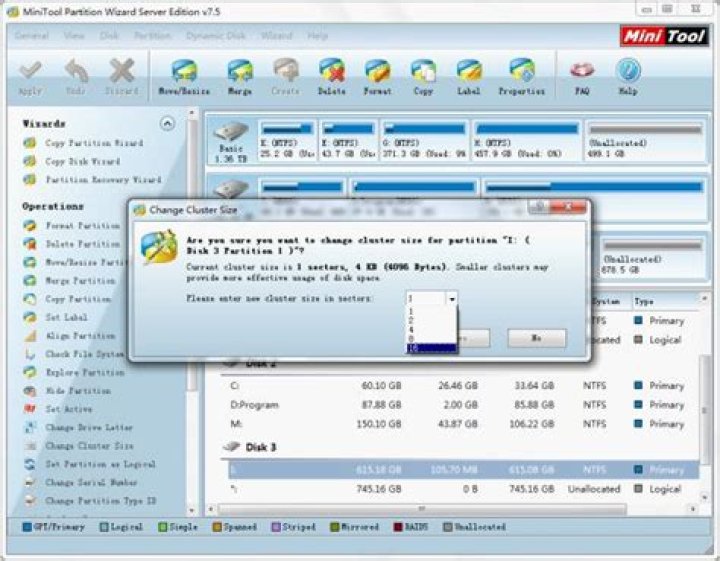Screen dimensions: 720x561
Task: Open the Help menu
Action: coord(317,36)
